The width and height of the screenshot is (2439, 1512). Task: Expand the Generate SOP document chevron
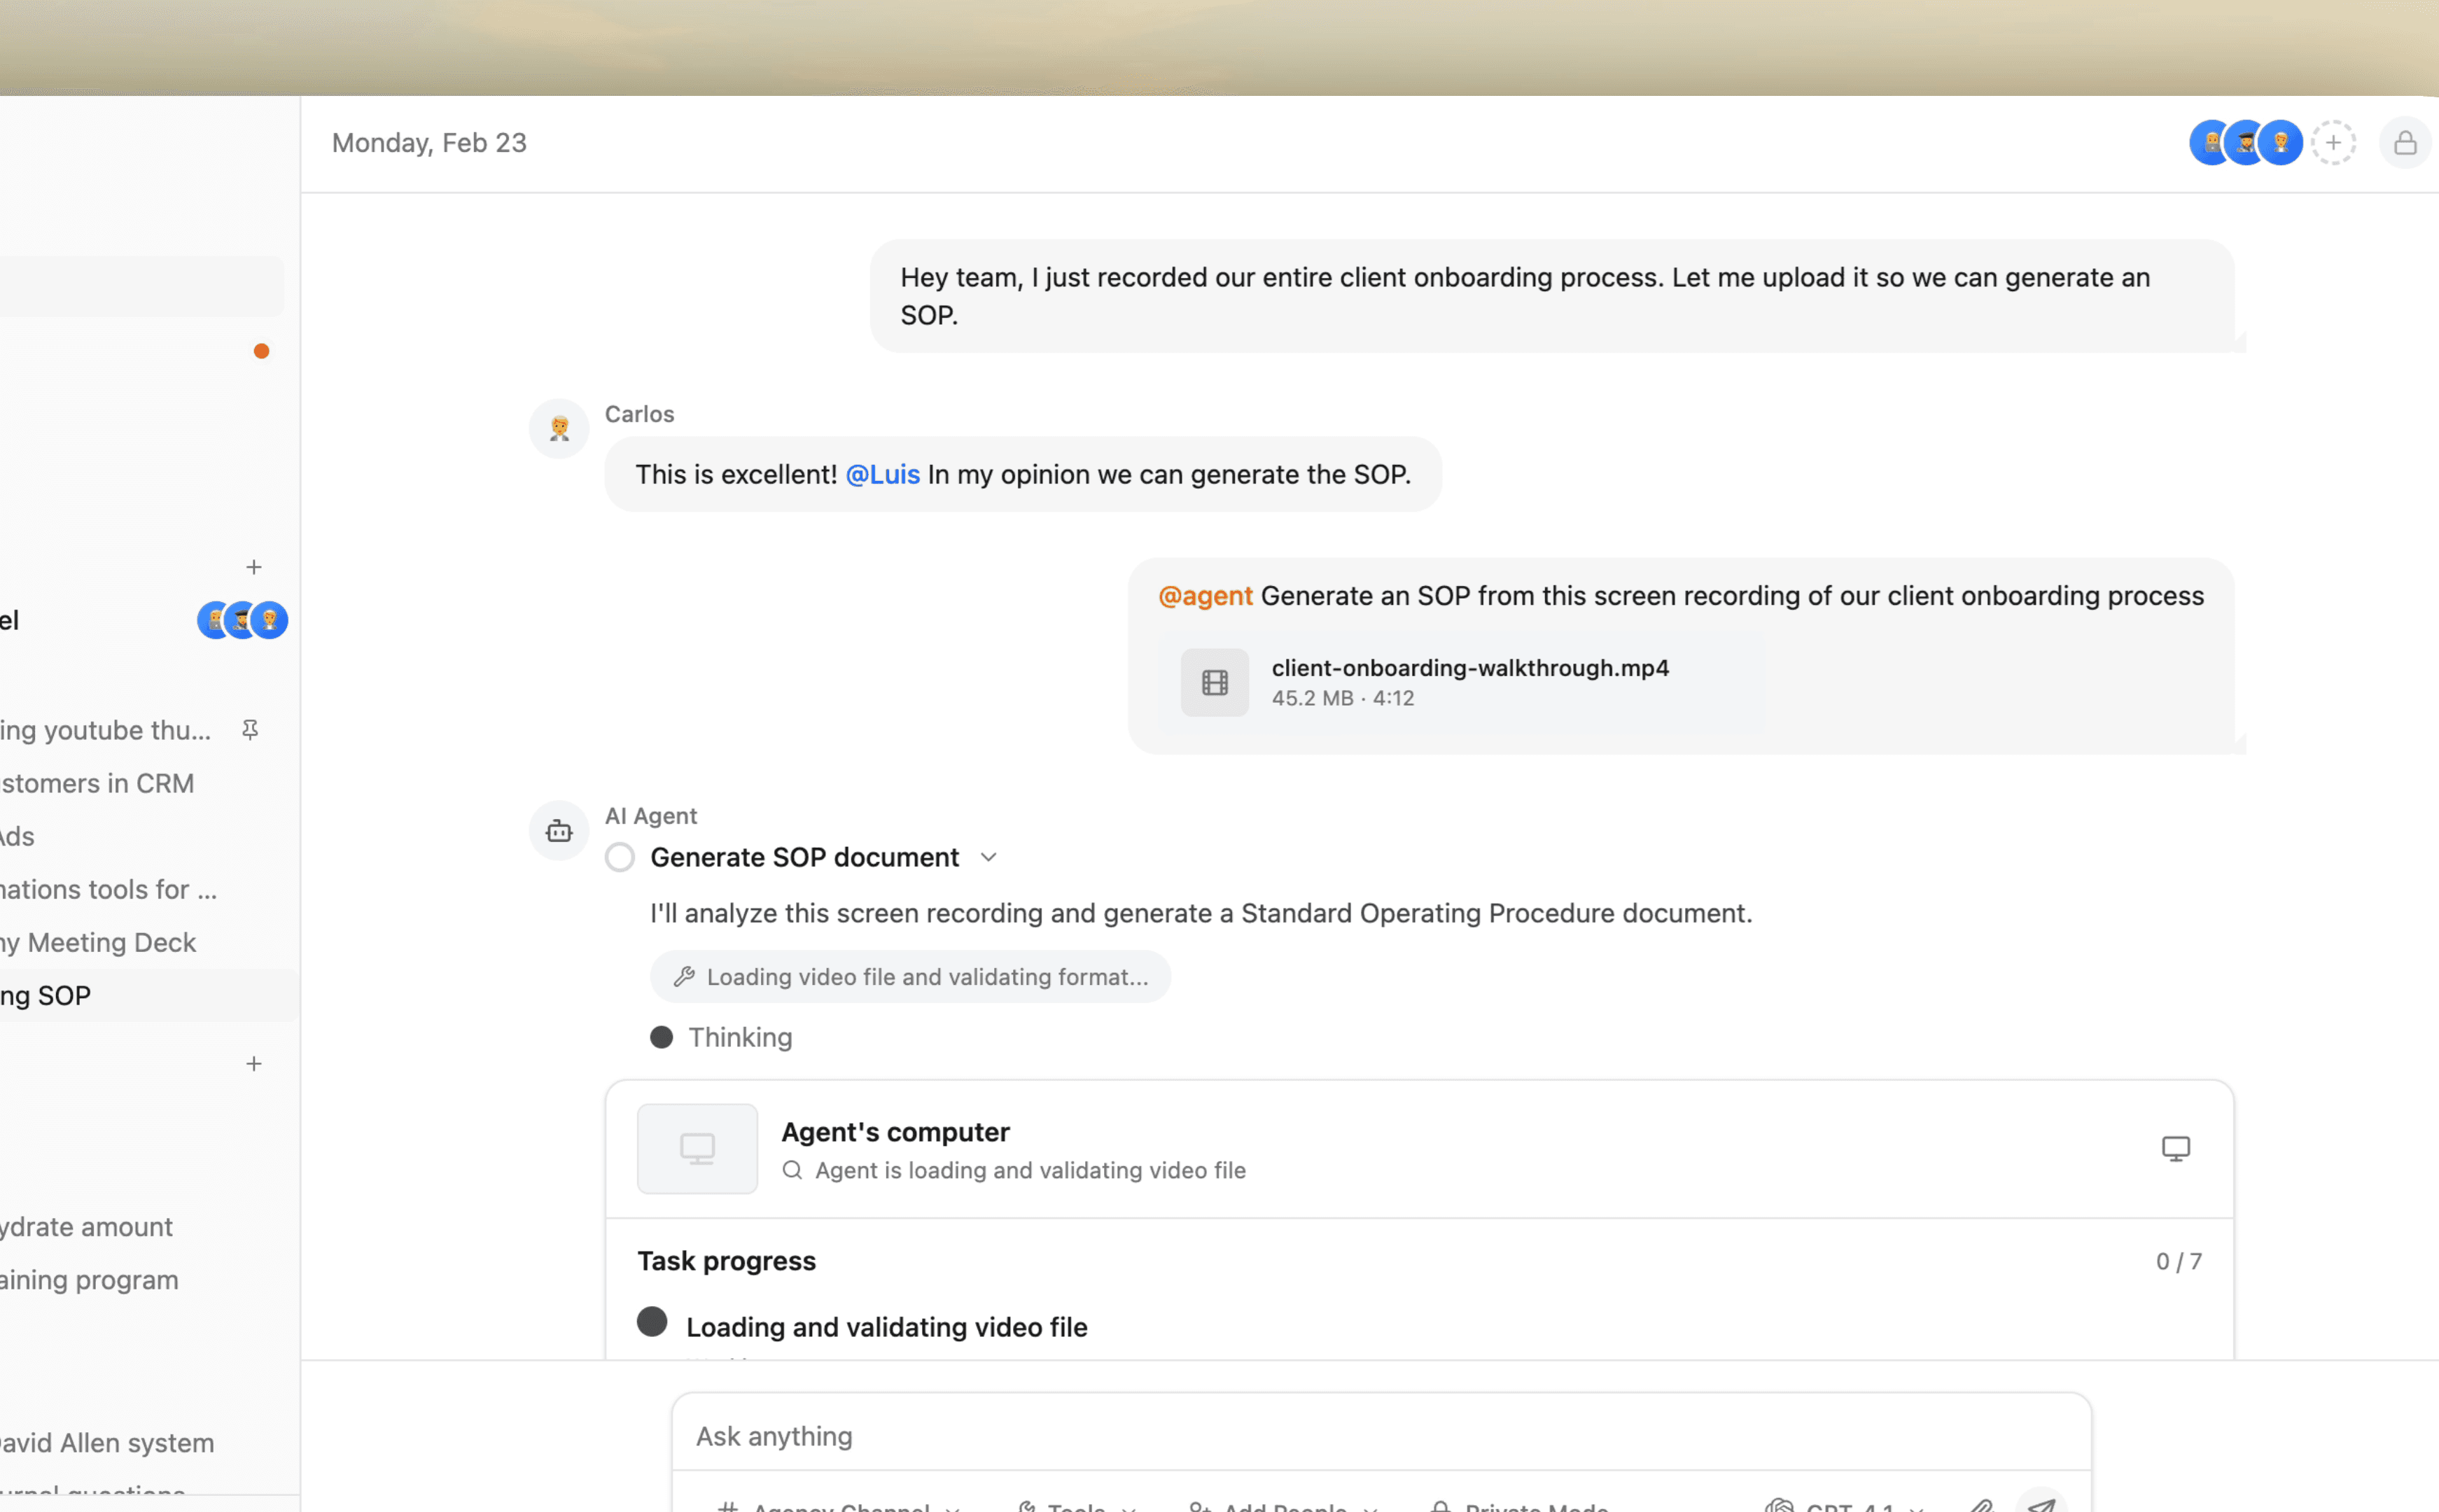point(988,858)
